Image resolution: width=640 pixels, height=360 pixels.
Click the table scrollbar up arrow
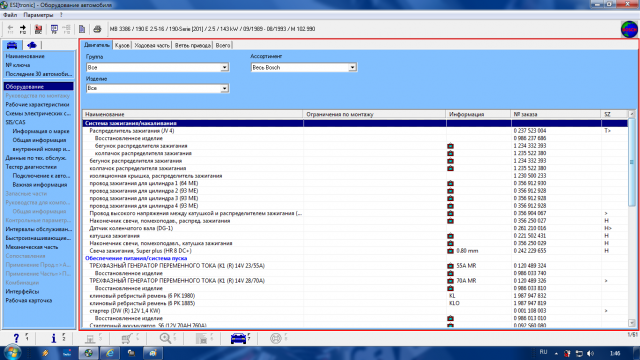coord(632,114)
